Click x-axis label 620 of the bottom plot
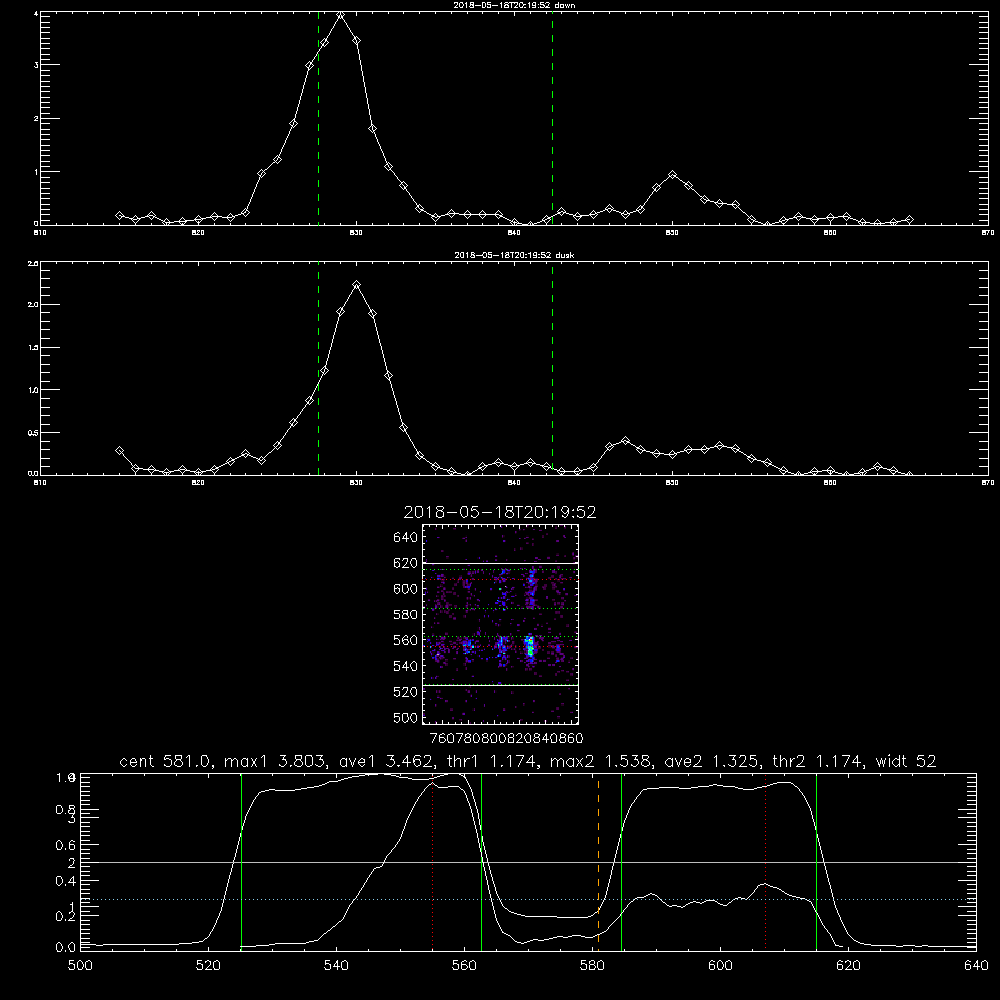The image size is (1000, 1000). (848, 966)
